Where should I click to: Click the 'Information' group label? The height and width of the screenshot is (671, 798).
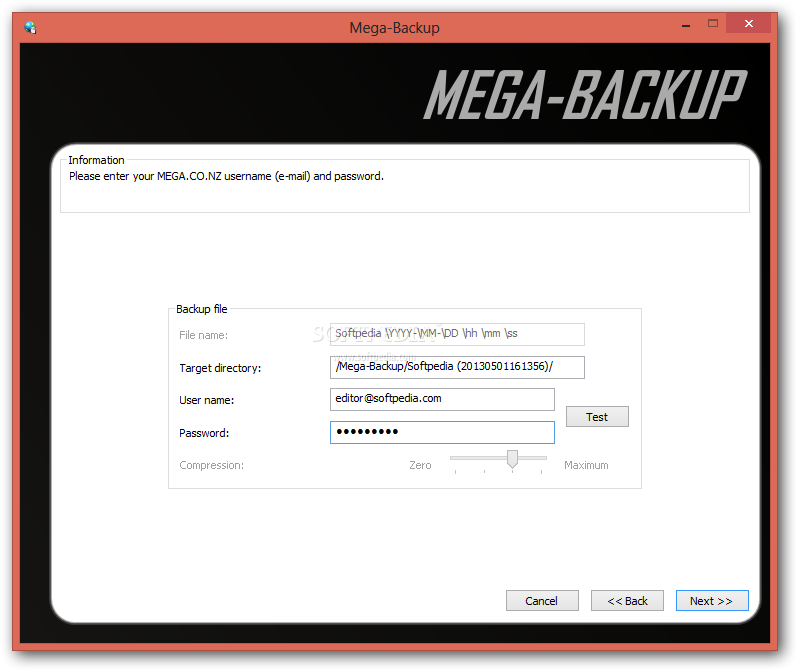pos(96,160)
